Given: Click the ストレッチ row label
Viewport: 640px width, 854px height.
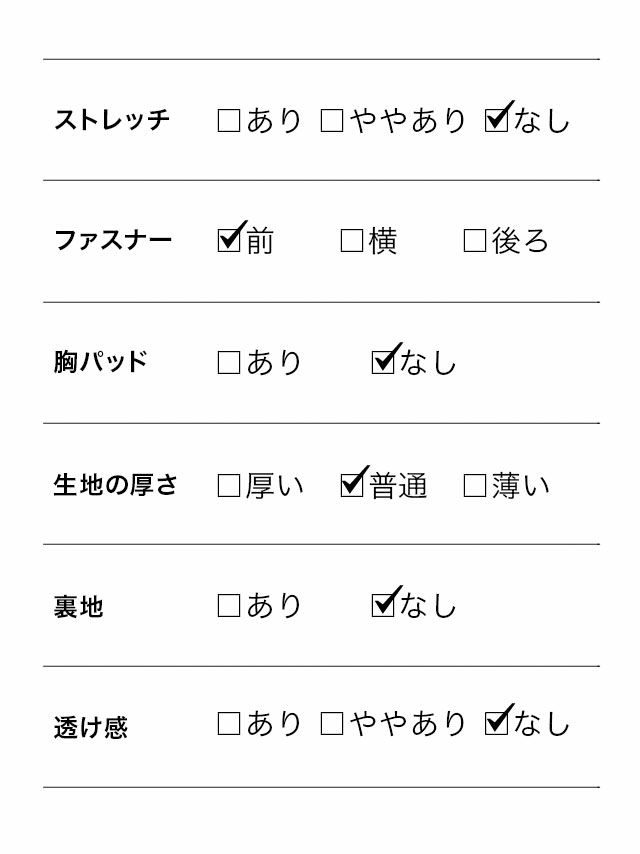Looking at the screenshot, I should (x=112, y=120).
